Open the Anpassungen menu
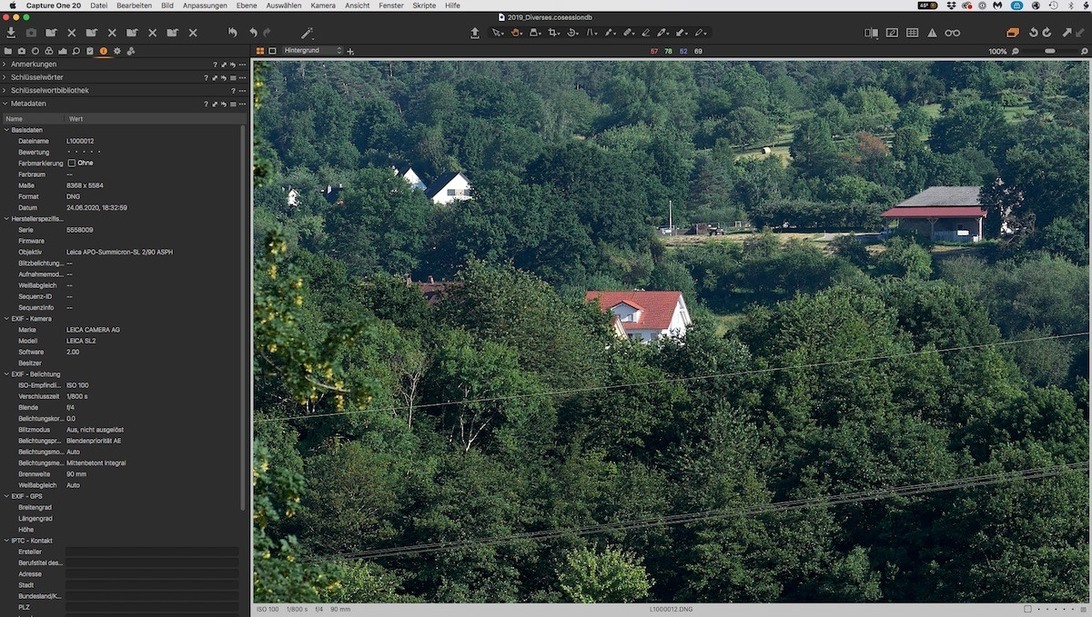The height and width of the screenshot is (617, 1092). point(204,5)
